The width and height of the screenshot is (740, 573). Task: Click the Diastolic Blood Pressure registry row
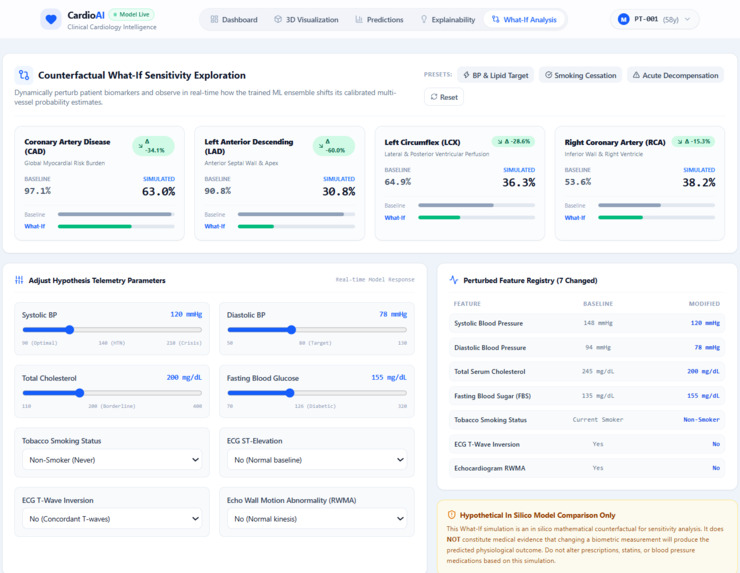tap(587, 347)
